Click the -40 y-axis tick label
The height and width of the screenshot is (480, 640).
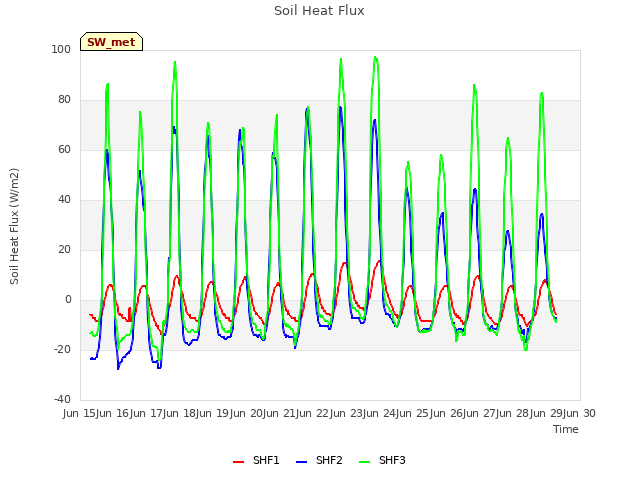[62, 399]
